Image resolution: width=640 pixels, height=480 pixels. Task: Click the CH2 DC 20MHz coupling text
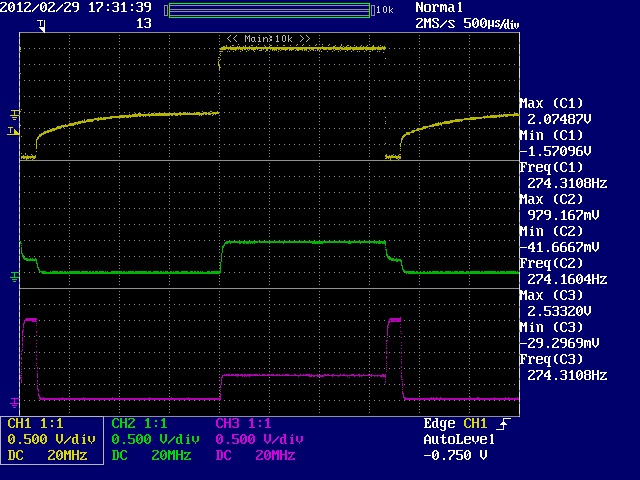[x=151, y=455]
